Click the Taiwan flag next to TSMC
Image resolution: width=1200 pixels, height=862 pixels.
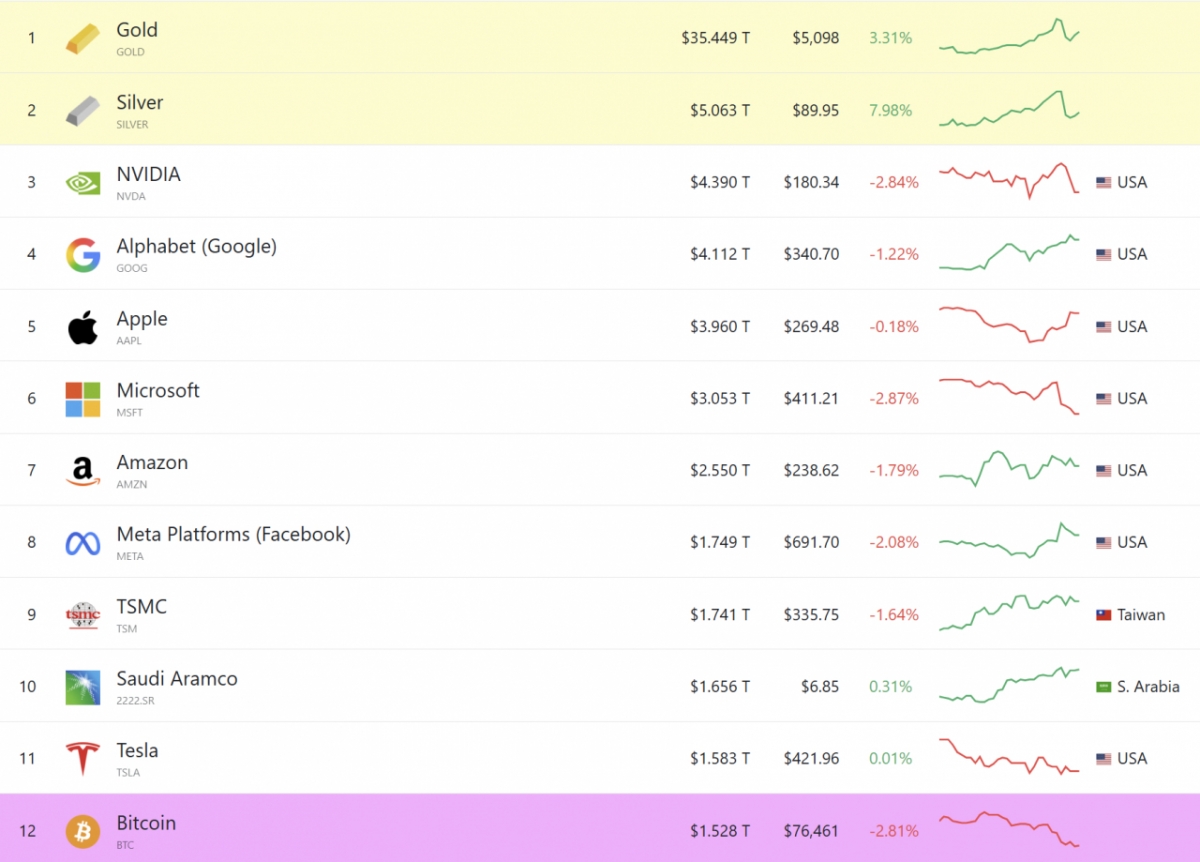tap(1104, 615)
